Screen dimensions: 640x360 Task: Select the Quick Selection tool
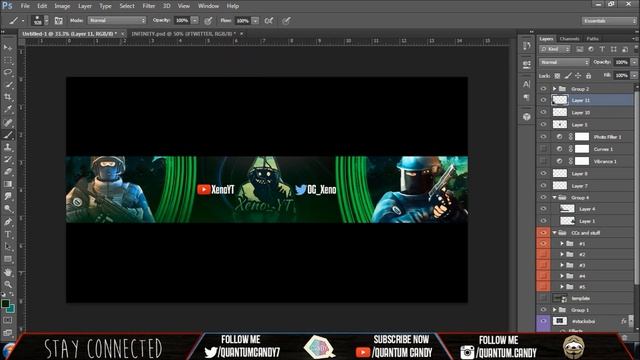pyautogui.click(x=8, y=84)
